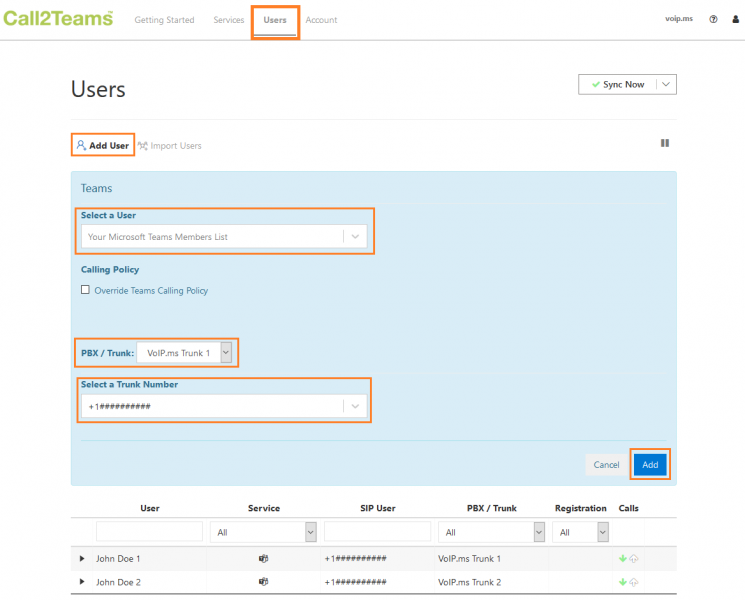Click SIP user number of John Doe 1

(x=355, y=559)
